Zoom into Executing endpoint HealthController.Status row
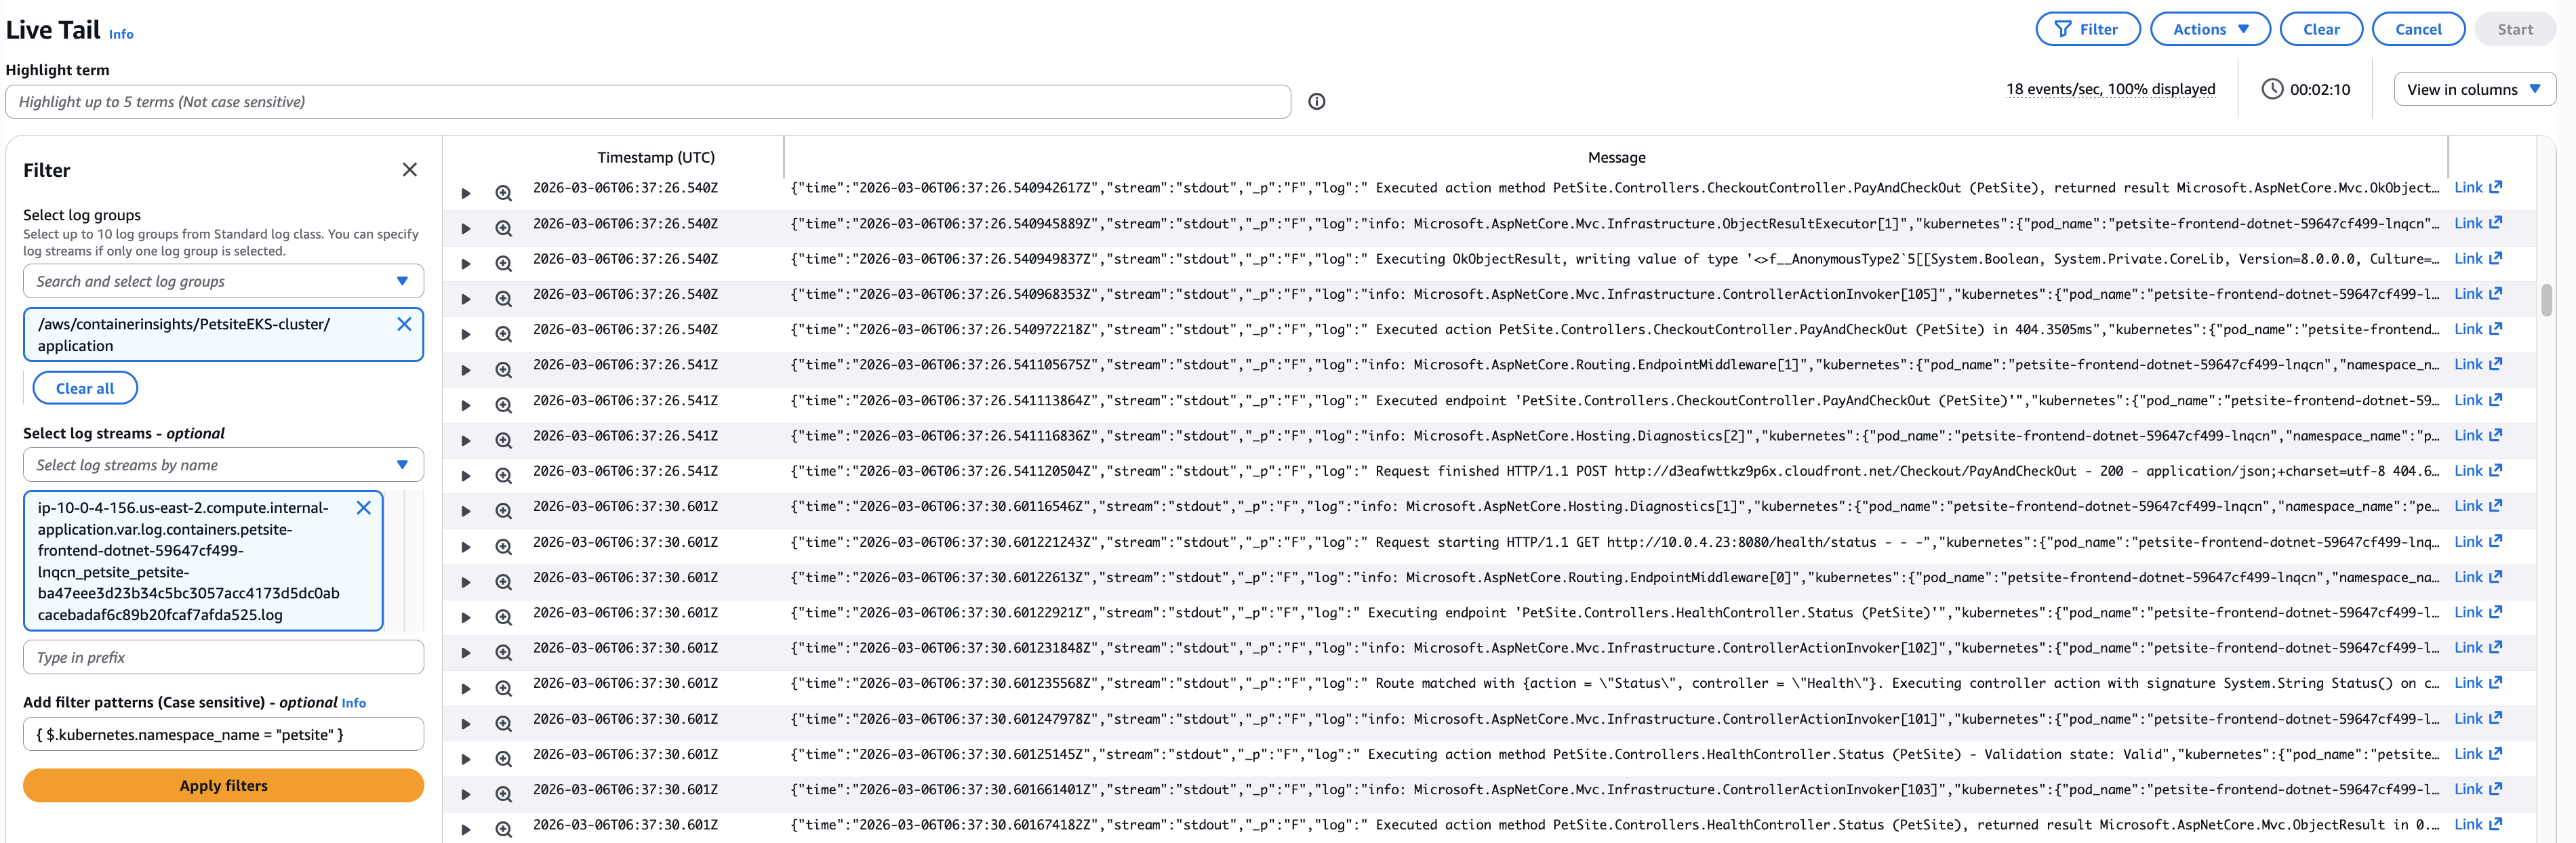This screenshot has height=843, width=2576. (503, 618)
